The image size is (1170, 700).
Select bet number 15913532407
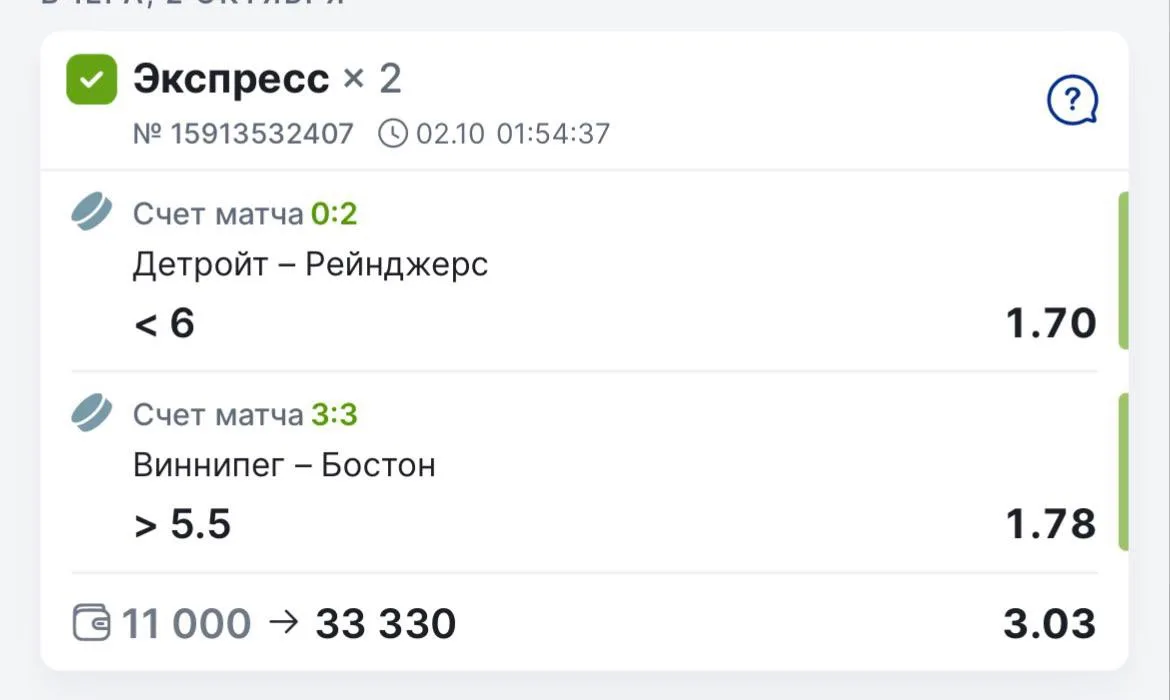point(243,134)
